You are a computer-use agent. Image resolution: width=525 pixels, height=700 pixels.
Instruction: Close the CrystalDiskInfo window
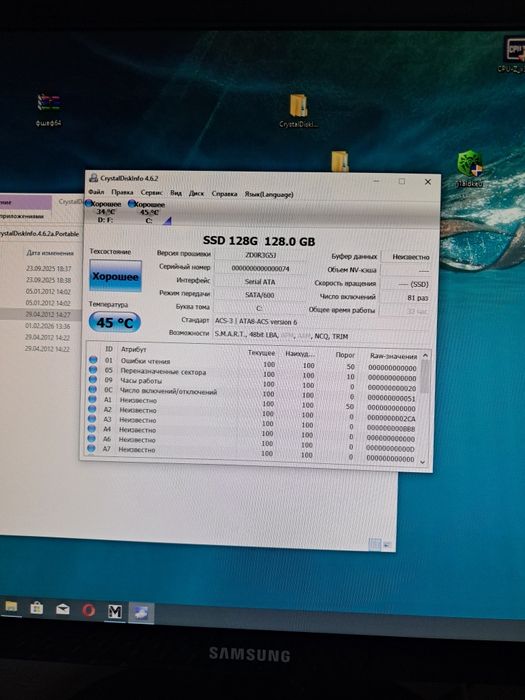click(x=428, y=182)
